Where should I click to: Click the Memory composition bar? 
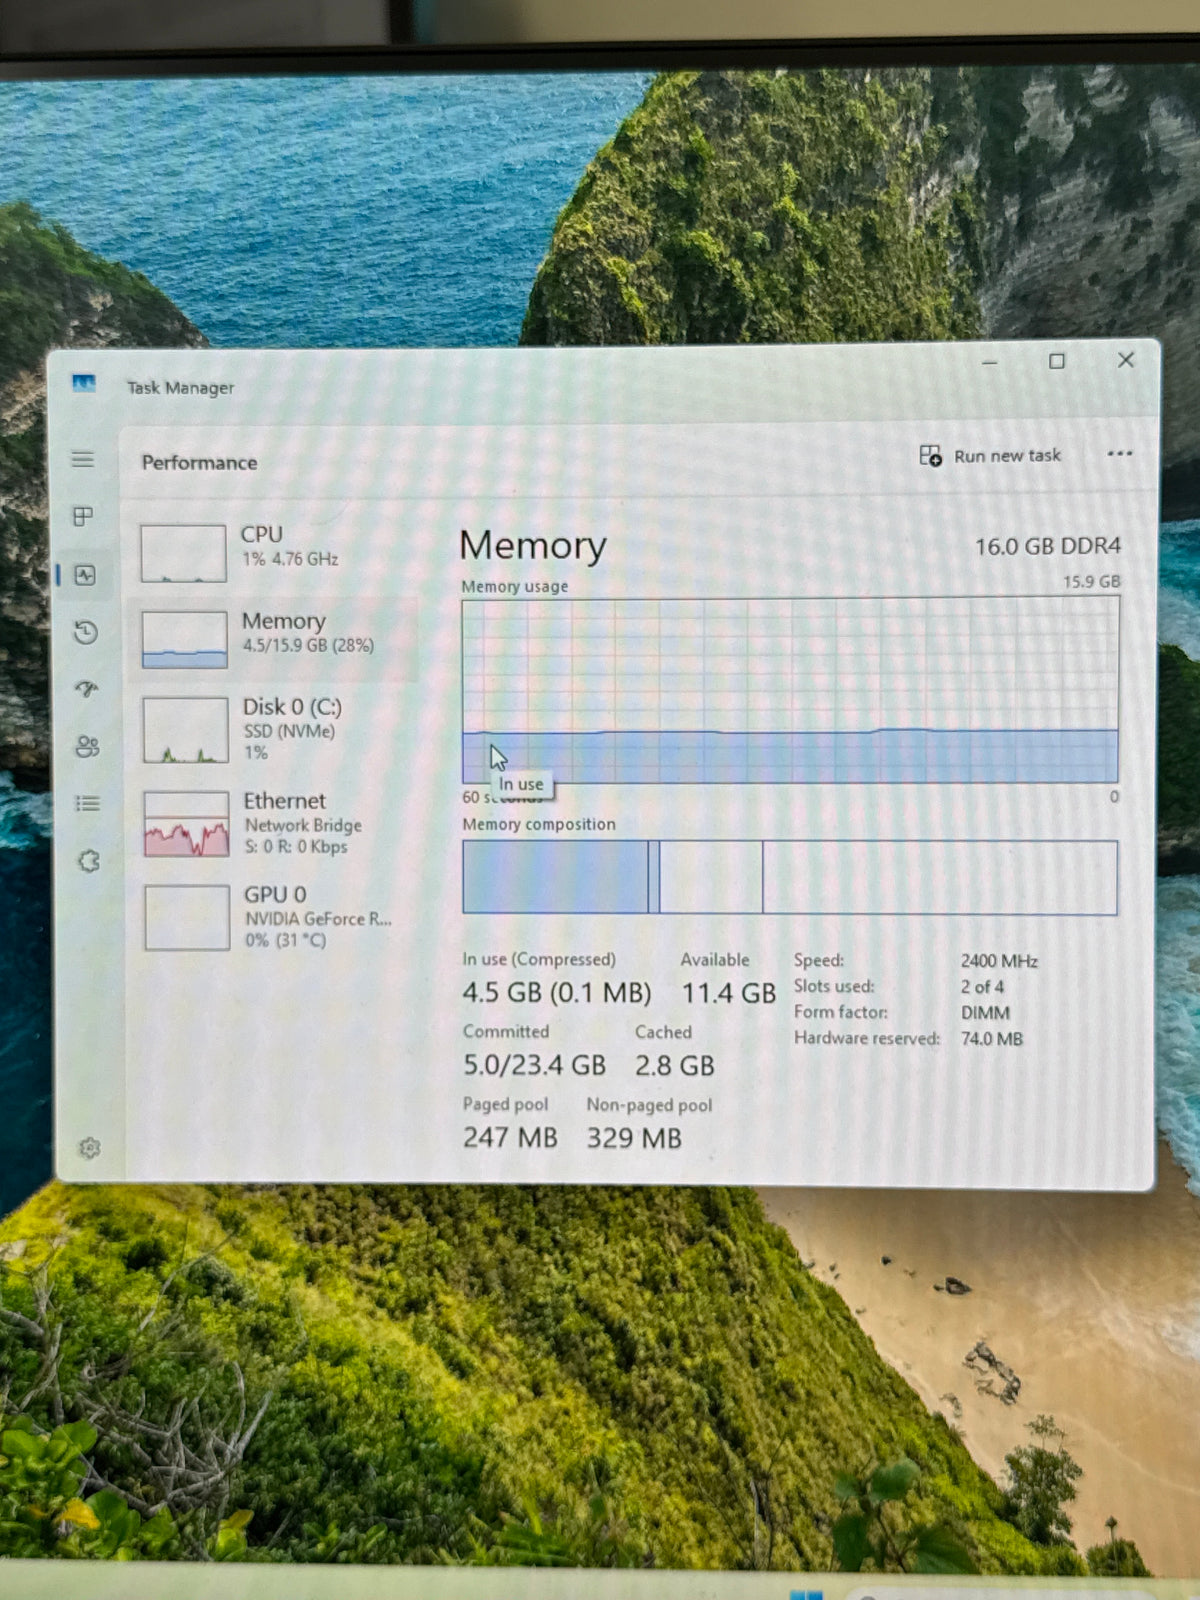point(790,877)
